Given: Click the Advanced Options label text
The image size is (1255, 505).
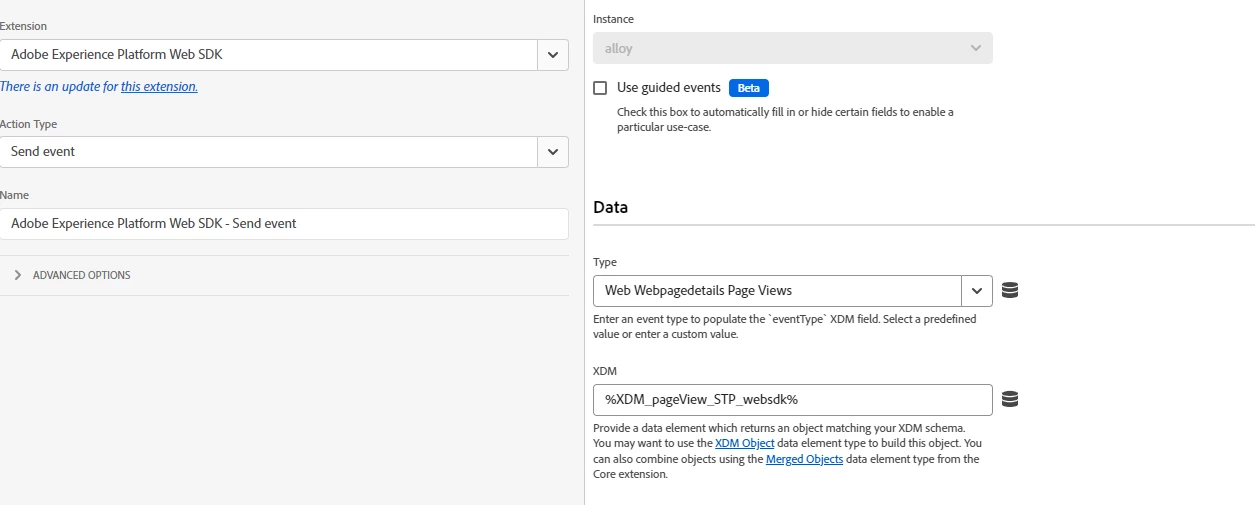Looking at the screenshot, I should pos(81,275).
